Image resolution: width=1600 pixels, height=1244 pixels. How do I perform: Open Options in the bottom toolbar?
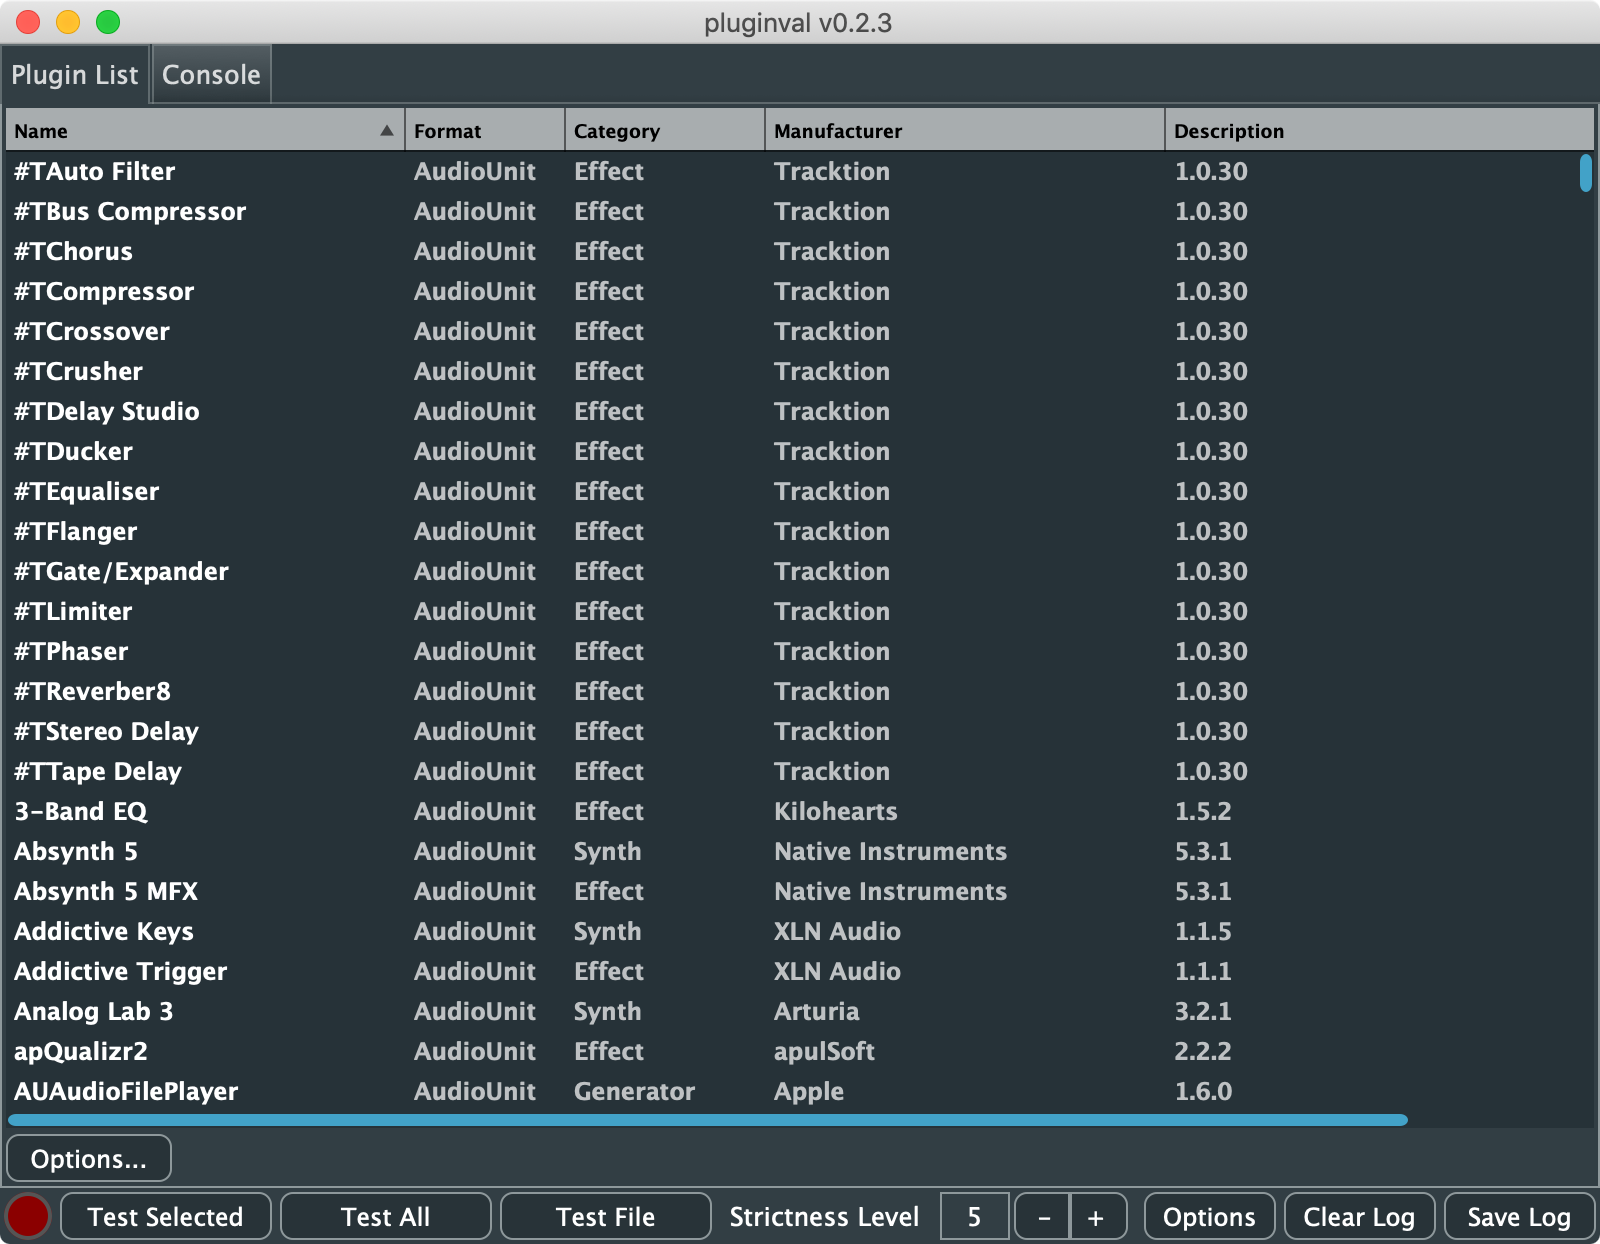pyautogui.click(x=1209, y=1217)
